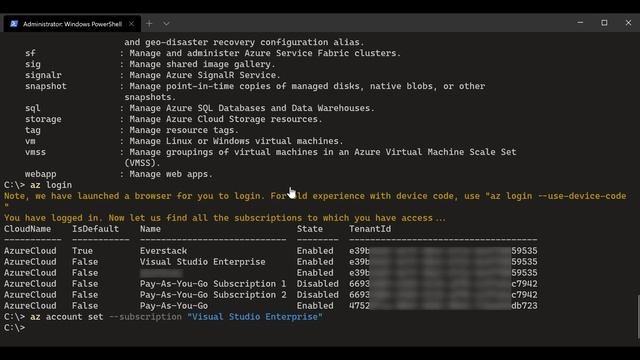Click the terminal scrollbar thumb

[638, 317]
